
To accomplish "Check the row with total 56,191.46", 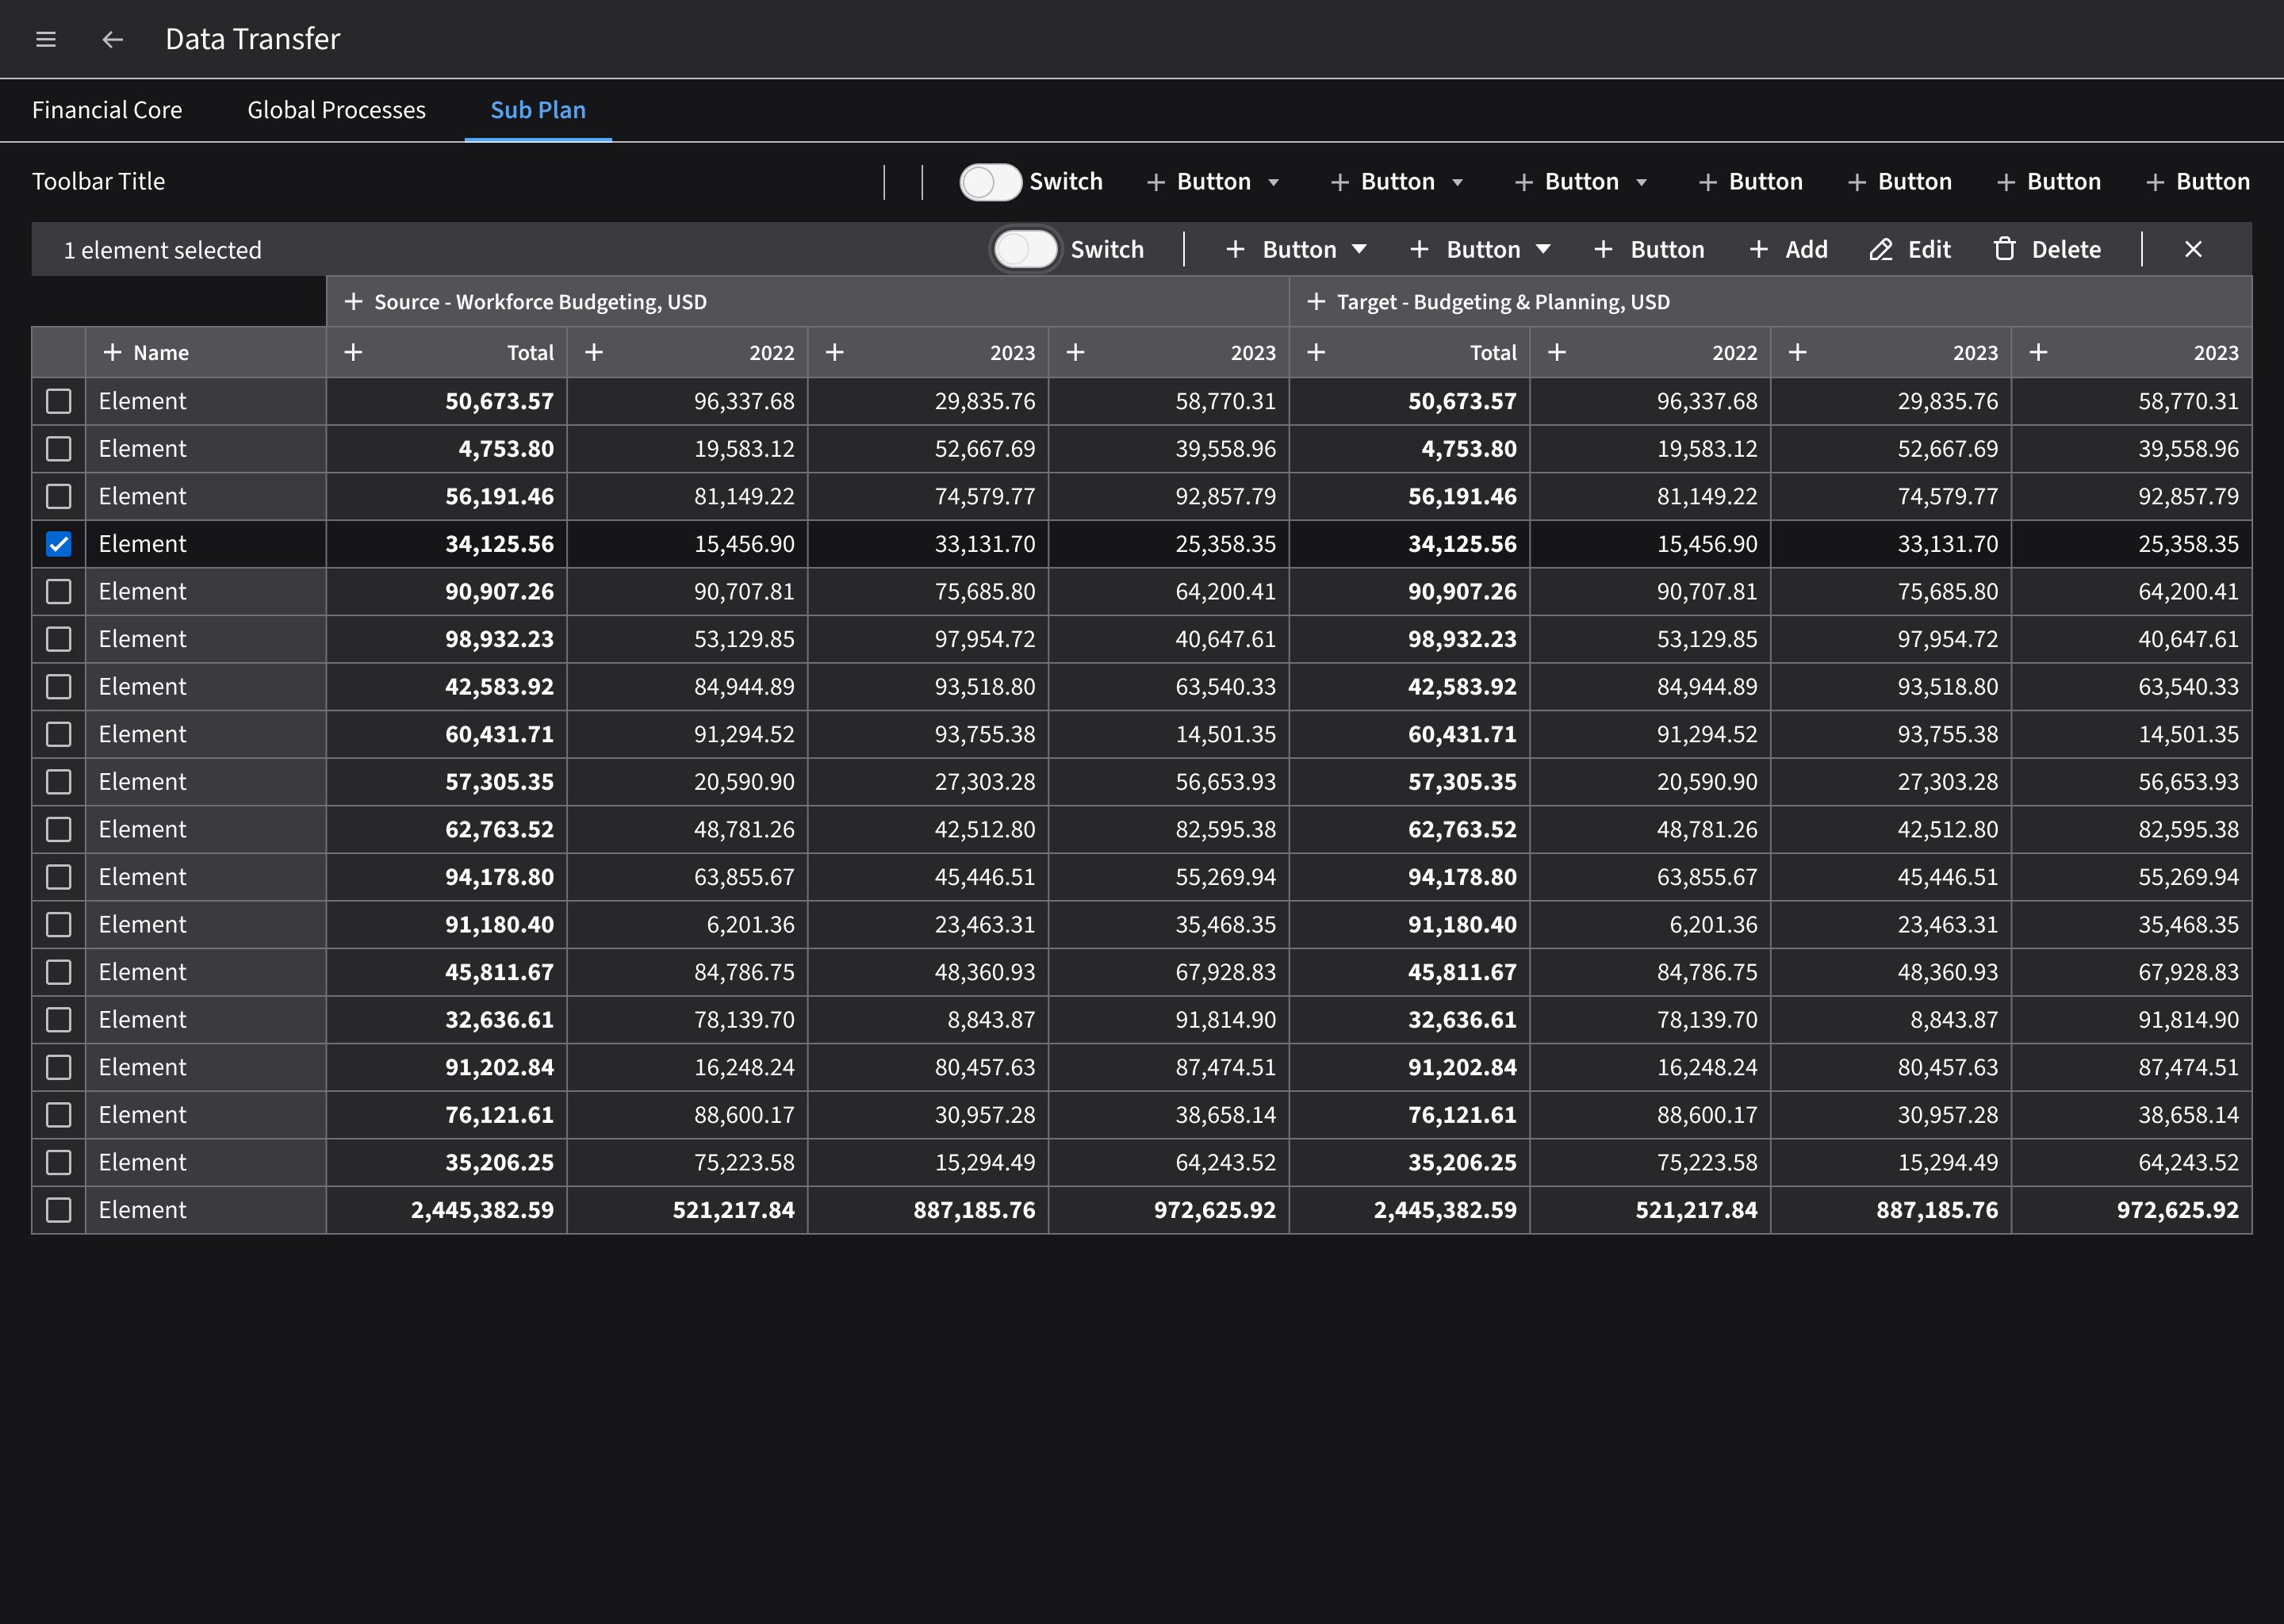I will 59,497.
